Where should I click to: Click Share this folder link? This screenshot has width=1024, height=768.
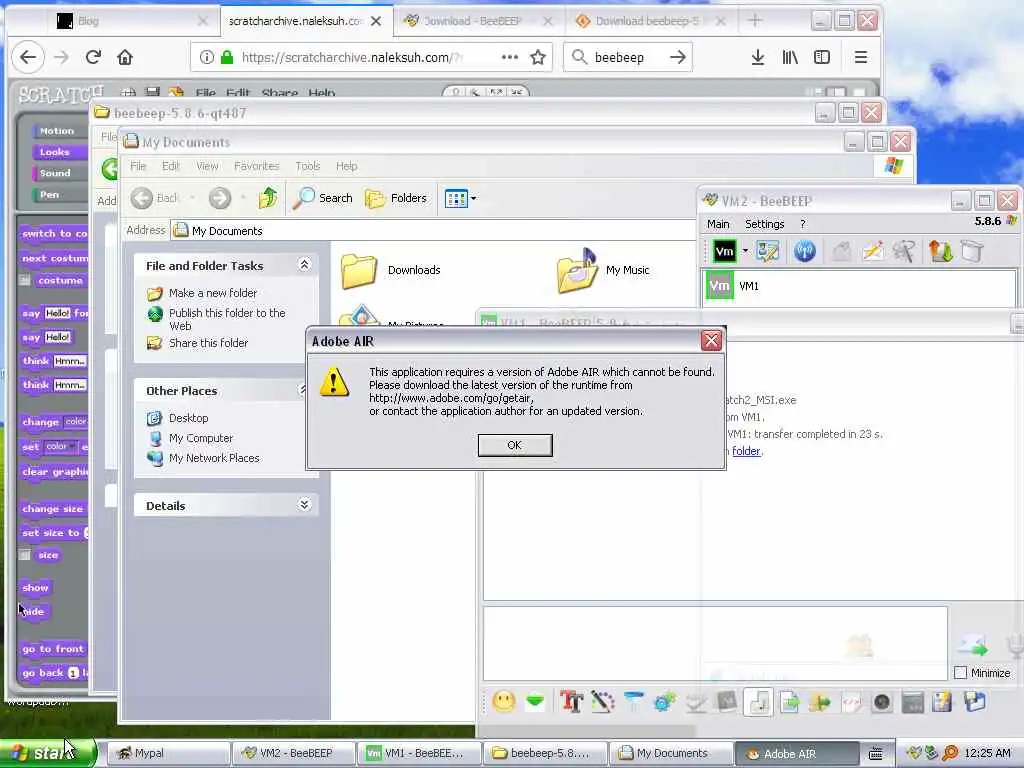point(208,343)
